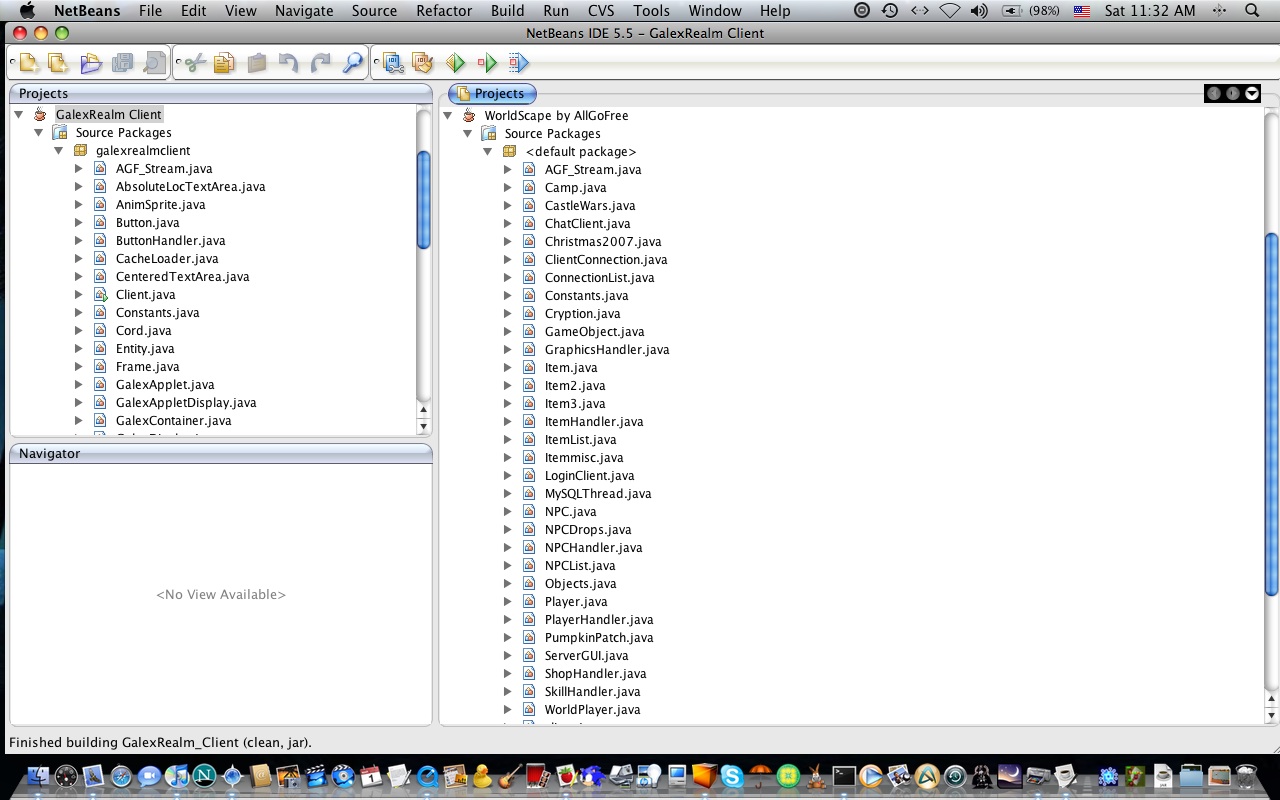1280x800 pixels.
Task: Click the Paste clipboard icon
Action: click(257, 64)
